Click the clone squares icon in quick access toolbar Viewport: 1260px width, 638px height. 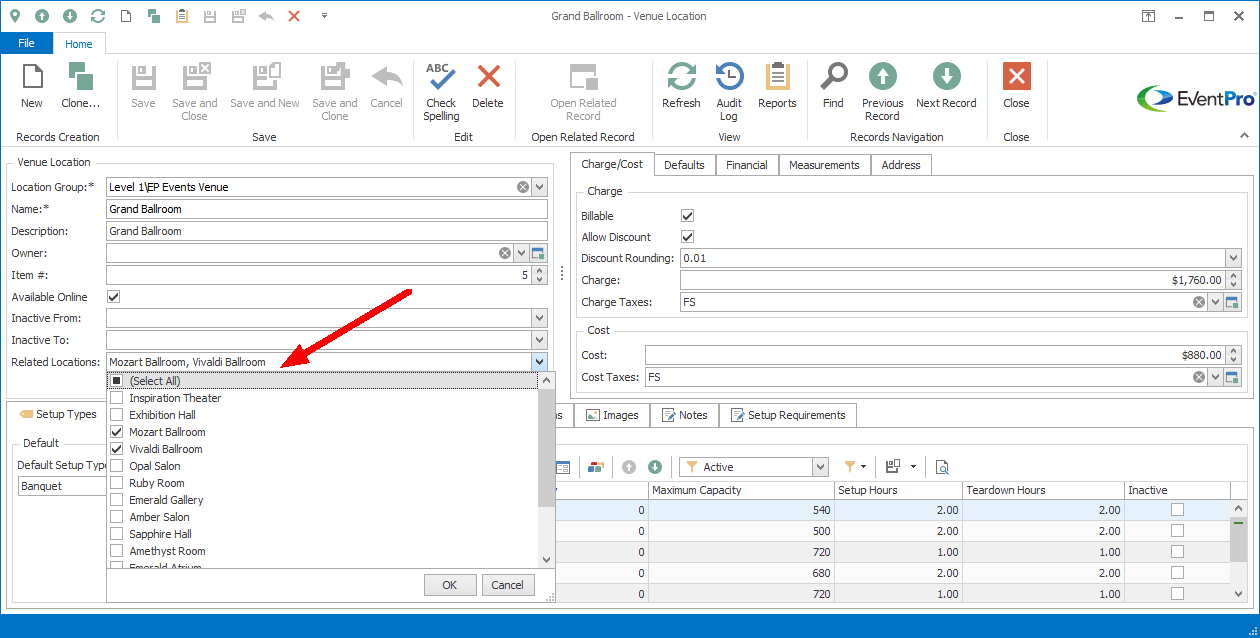click(154, 16)
